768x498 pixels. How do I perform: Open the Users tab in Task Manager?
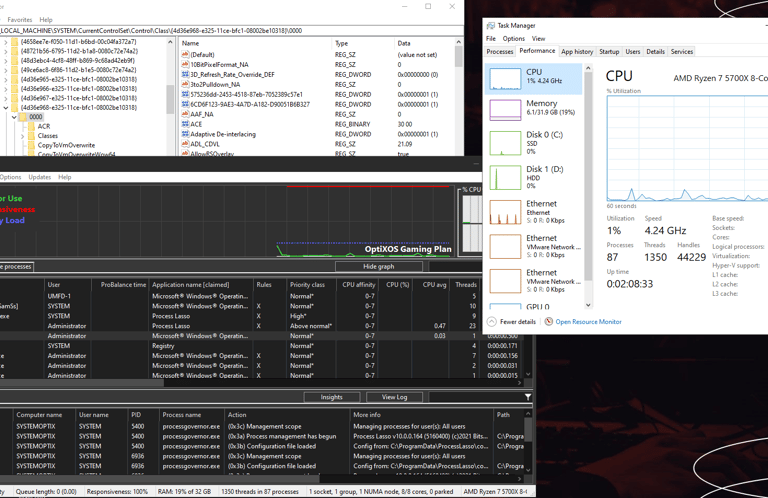coord(632,51)
